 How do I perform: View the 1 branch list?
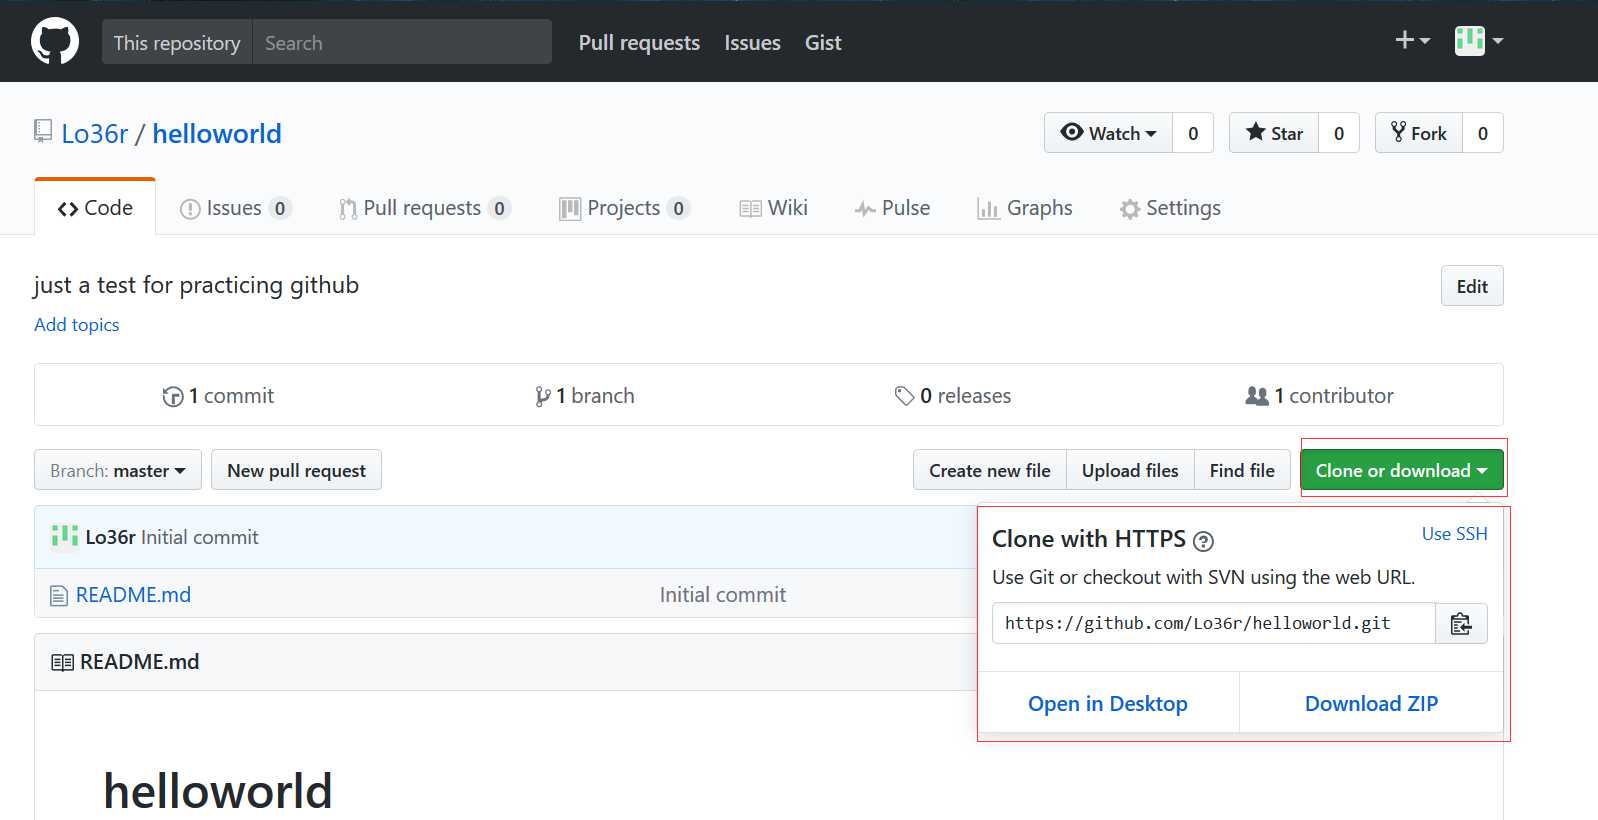(585, 396)
